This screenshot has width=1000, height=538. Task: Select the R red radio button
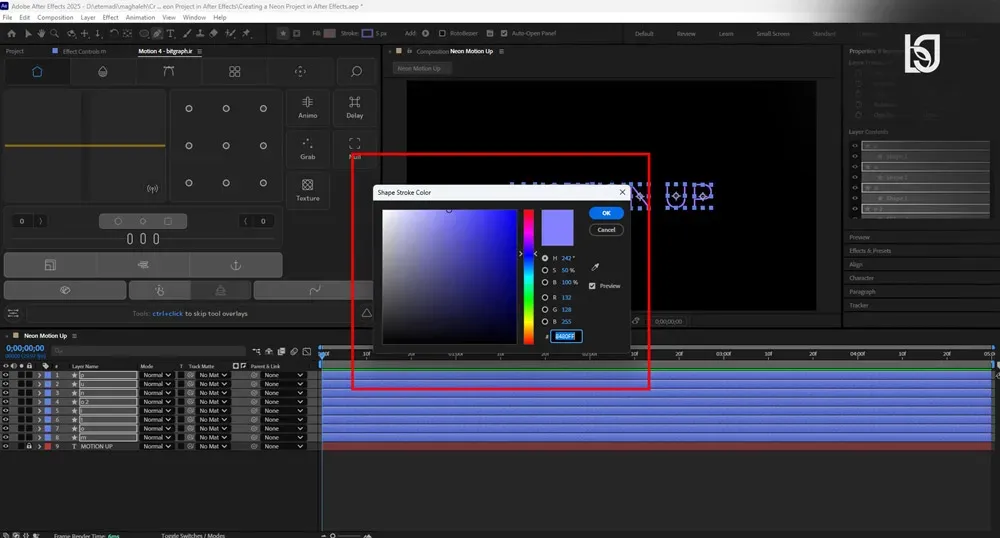tap(545, 298)
